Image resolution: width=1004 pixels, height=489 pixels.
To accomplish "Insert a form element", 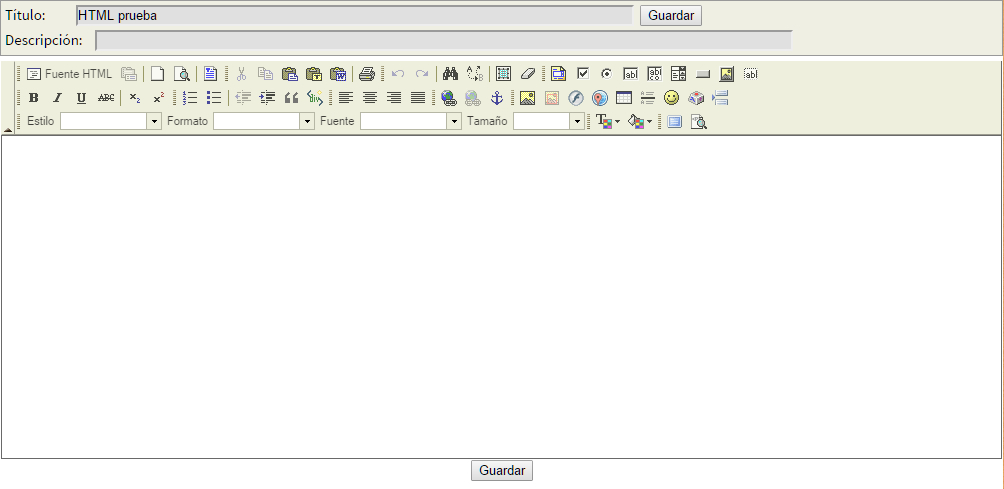I will click(558, 74).
